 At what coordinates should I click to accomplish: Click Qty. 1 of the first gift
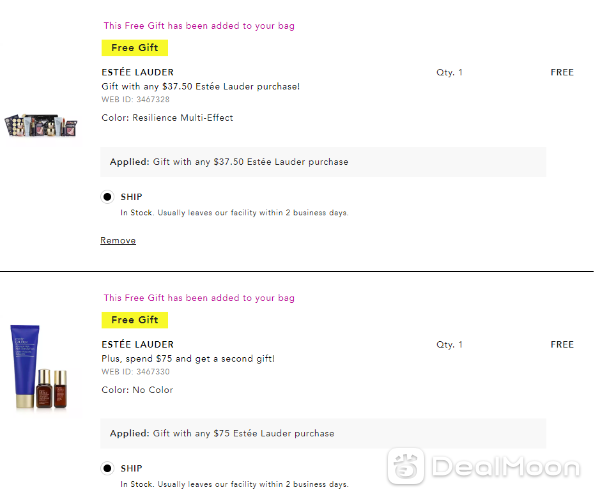tap(450, 72)
